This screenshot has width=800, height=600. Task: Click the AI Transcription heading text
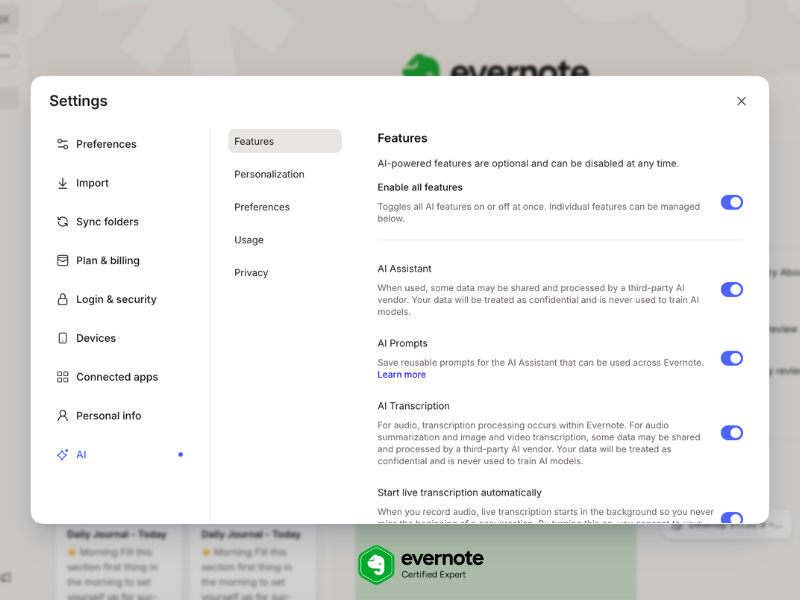tap(414, 406)
